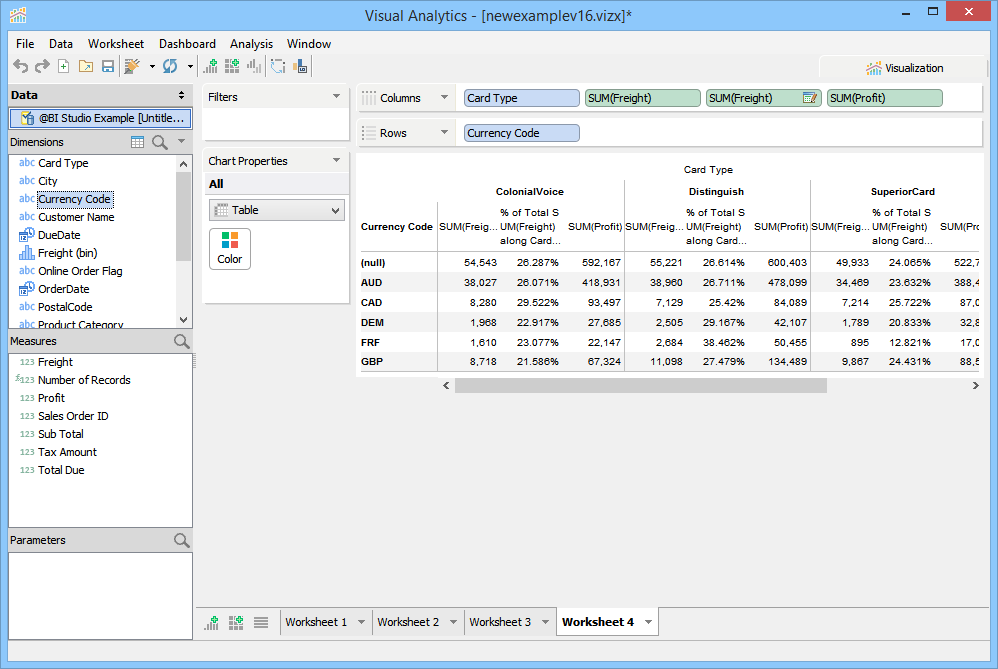The height and width of the screenshot is (669, 998).
Task: Open the Table chart type dropdown
Action: [277, 210]
